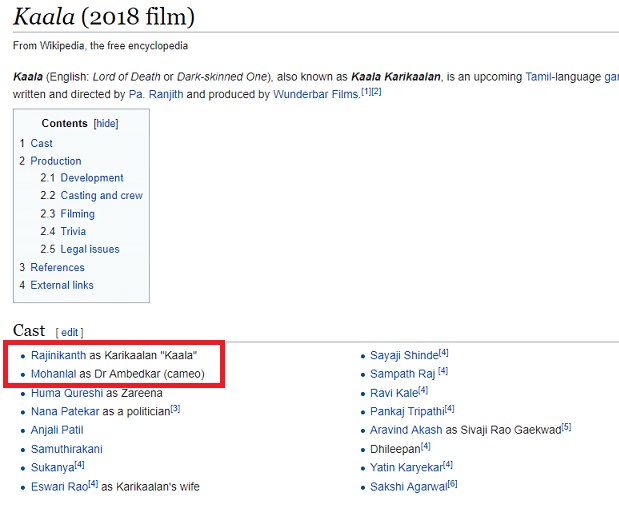Click the page title Kaala (2018 film)
The width and height of the screenshot is (619, 508).
[x=104, y=17]
